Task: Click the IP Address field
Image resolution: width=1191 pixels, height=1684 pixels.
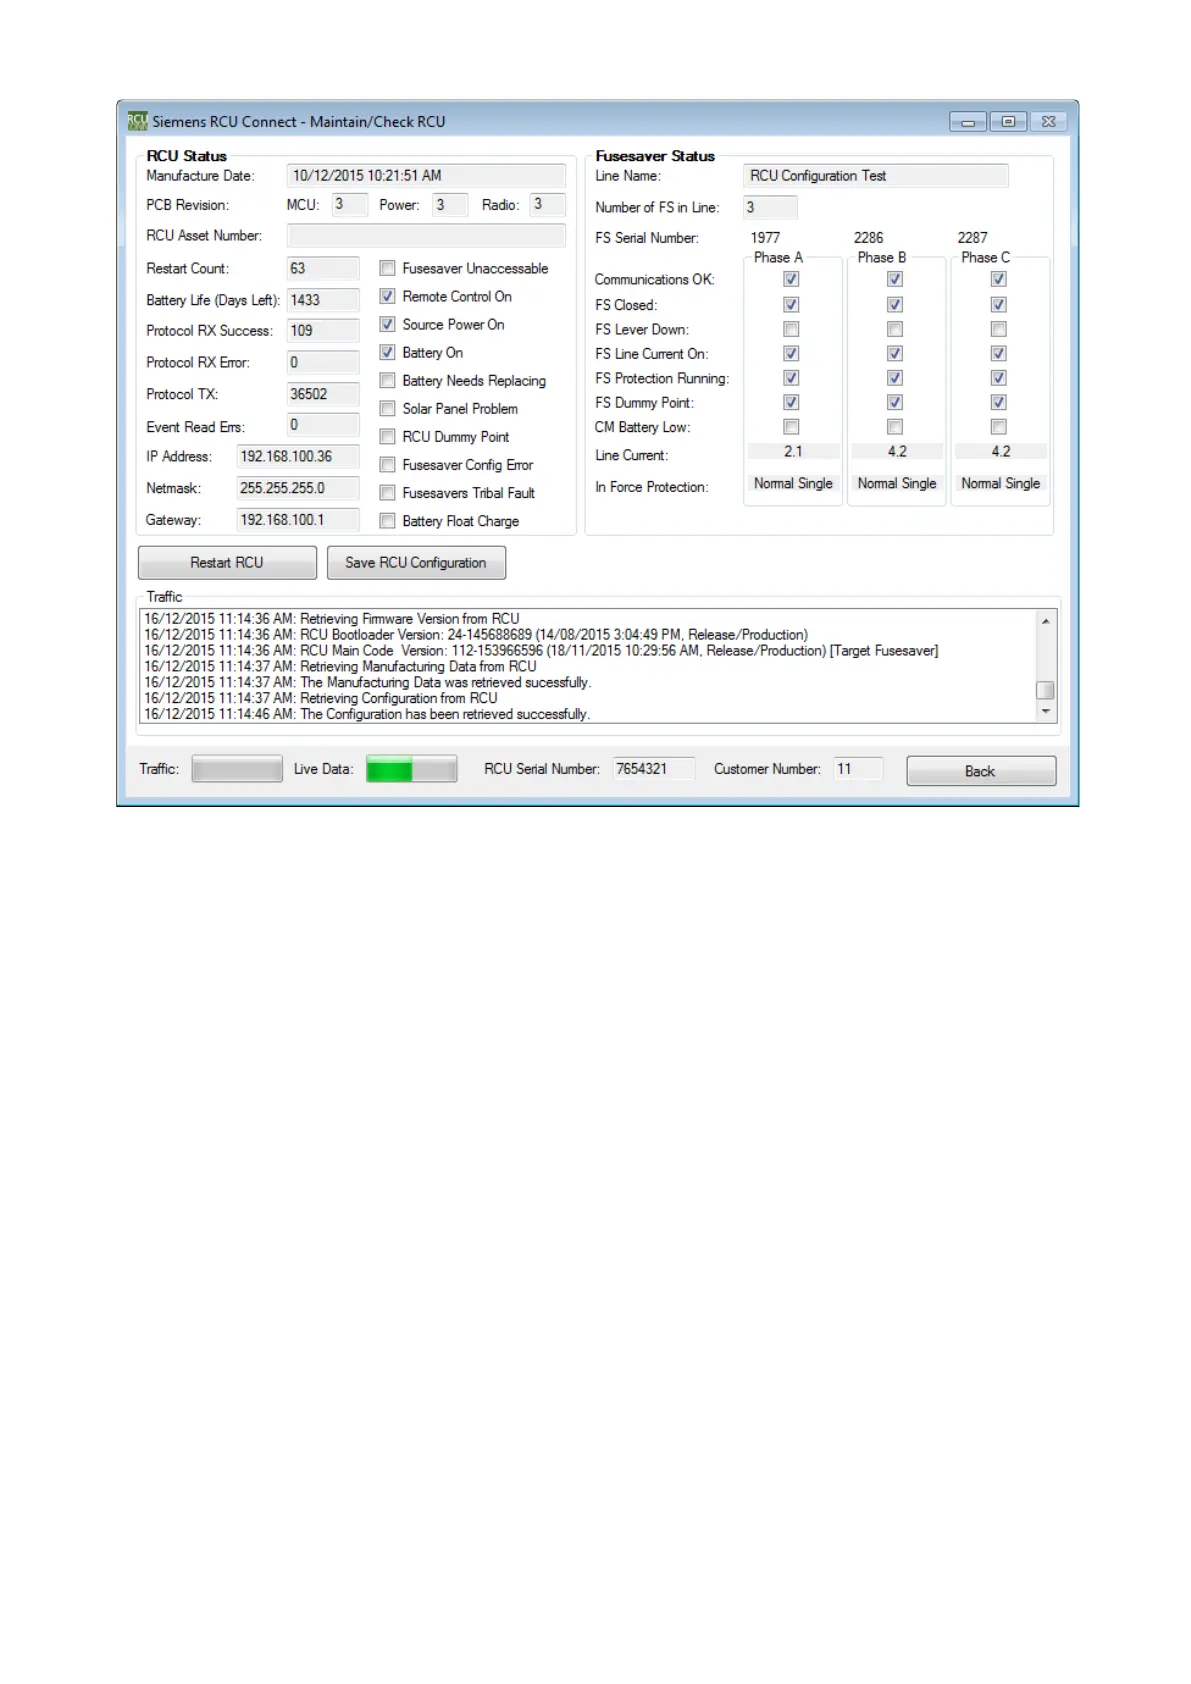Action: coord(298,456)
